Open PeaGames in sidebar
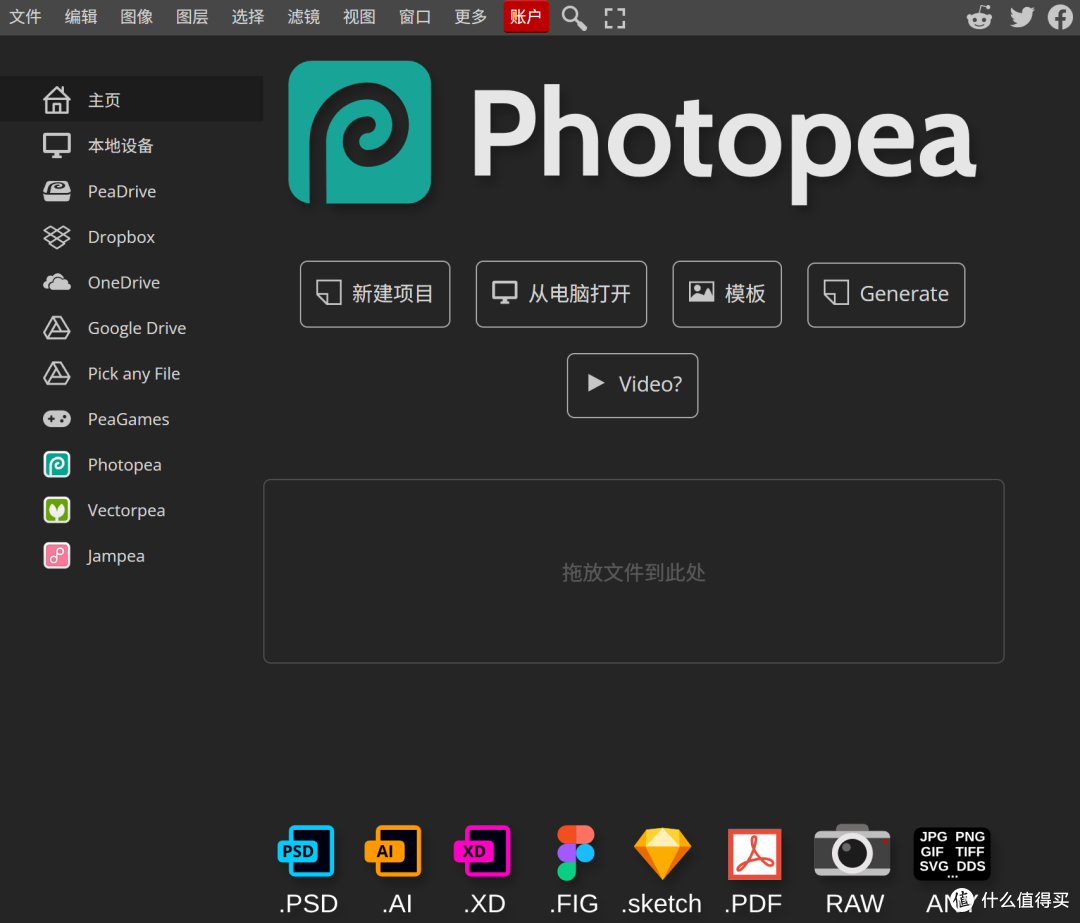Image resolution: width=1080 pixels, height=923 pixels. (132, 419)
